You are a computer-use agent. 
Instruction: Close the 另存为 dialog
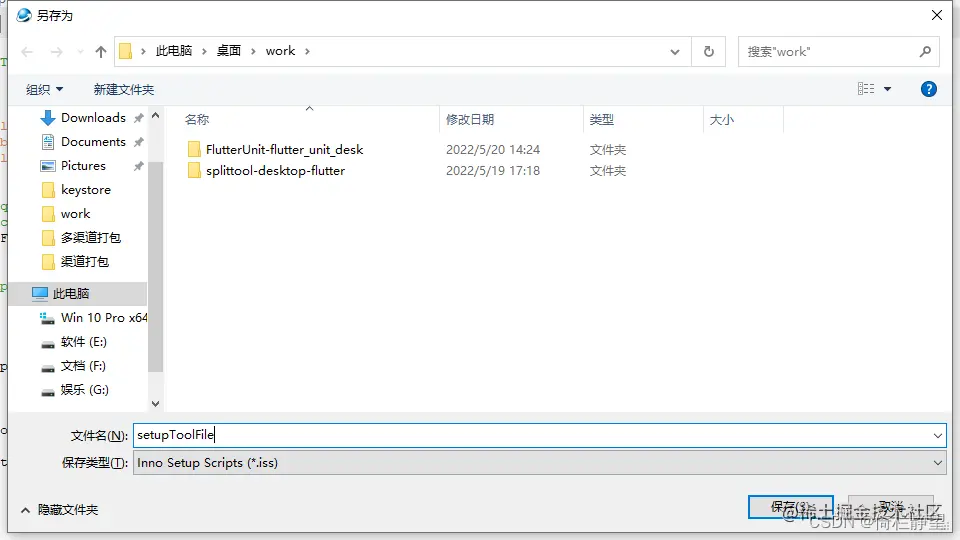(937, 15)
